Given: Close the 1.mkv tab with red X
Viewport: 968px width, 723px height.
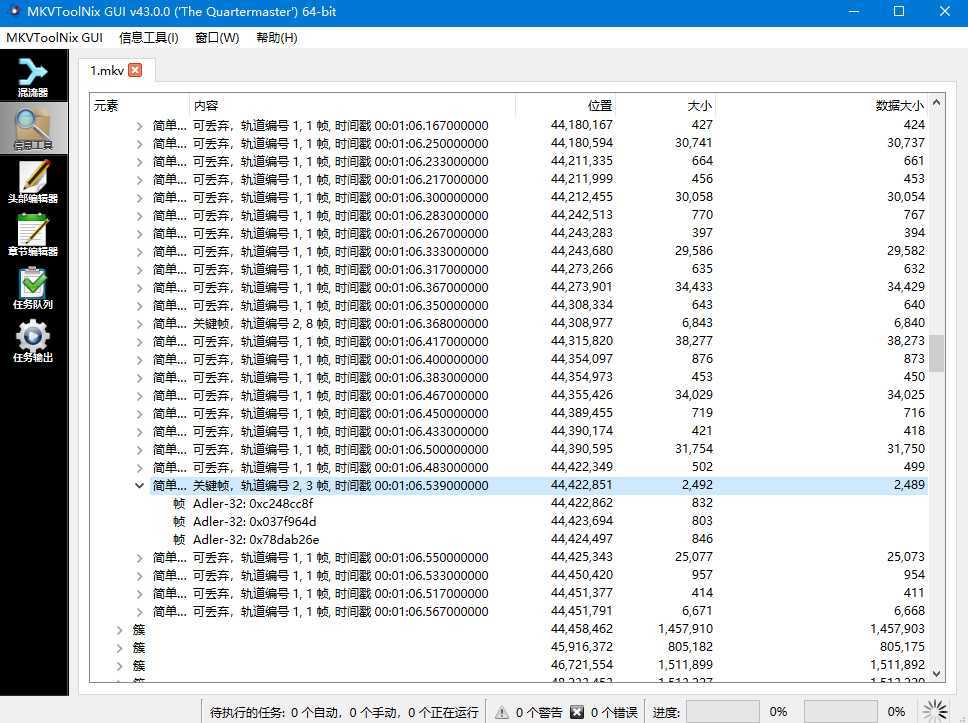Looking at the screenshot, I should pos(135,70).
